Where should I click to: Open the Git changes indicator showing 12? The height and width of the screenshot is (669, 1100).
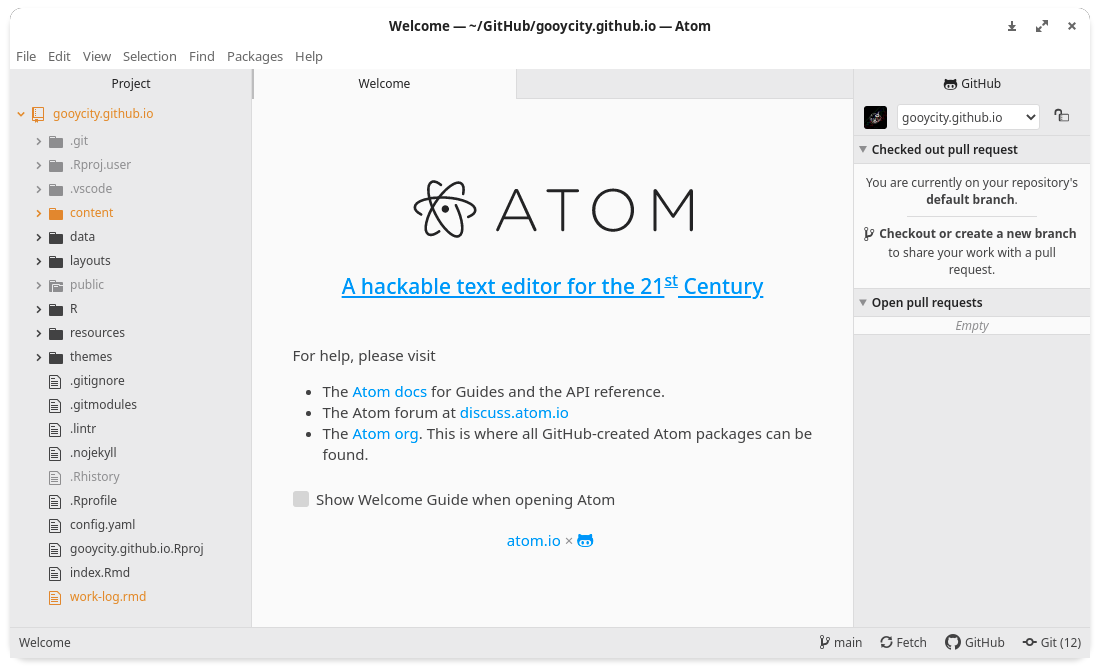pyautogui.click(x=1052, y=642)
